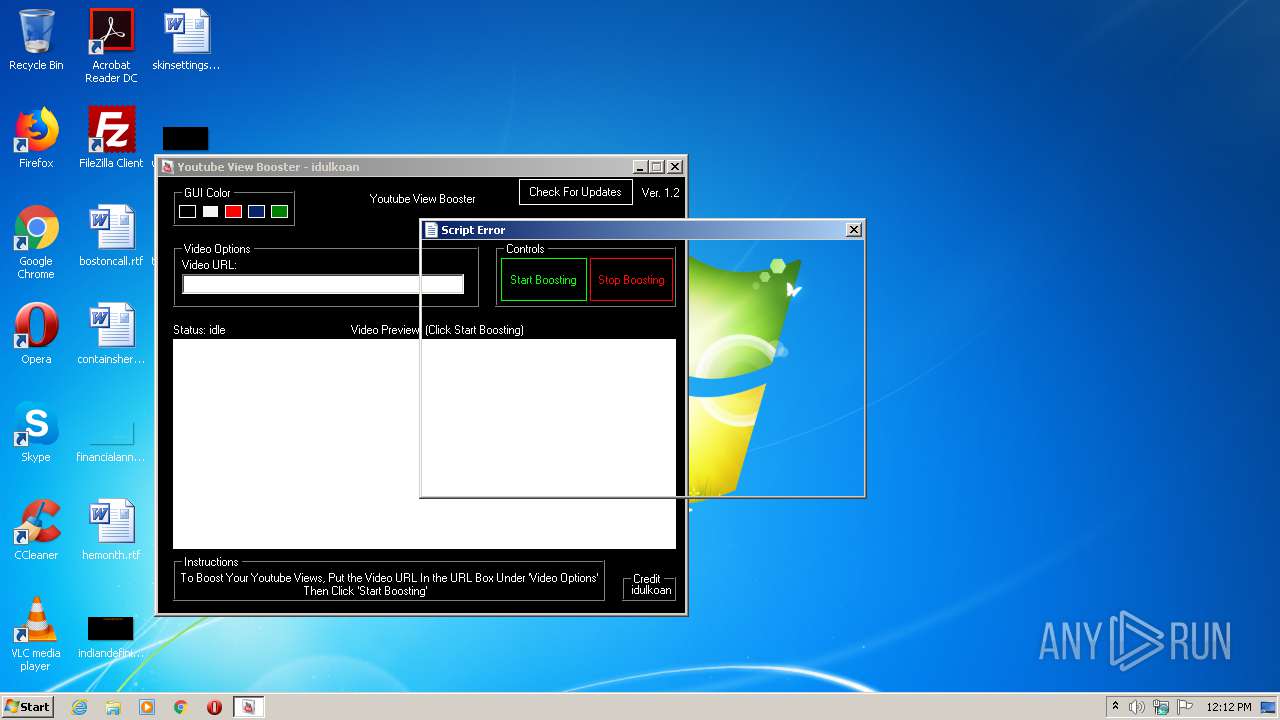Open Acrobat Reader DC desktop shortcut
1280x720 pixels.
(x=111, y=45)
